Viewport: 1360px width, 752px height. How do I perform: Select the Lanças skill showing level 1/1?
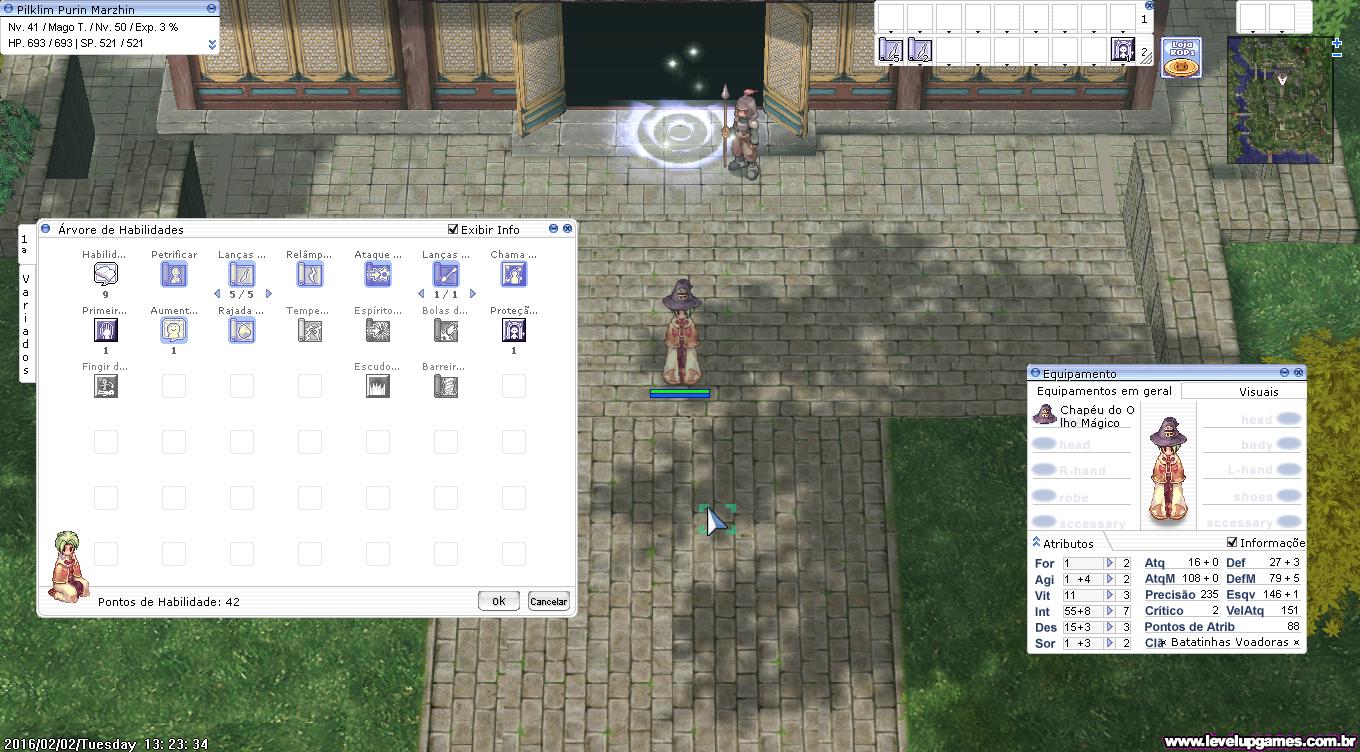tap(446, 275)
